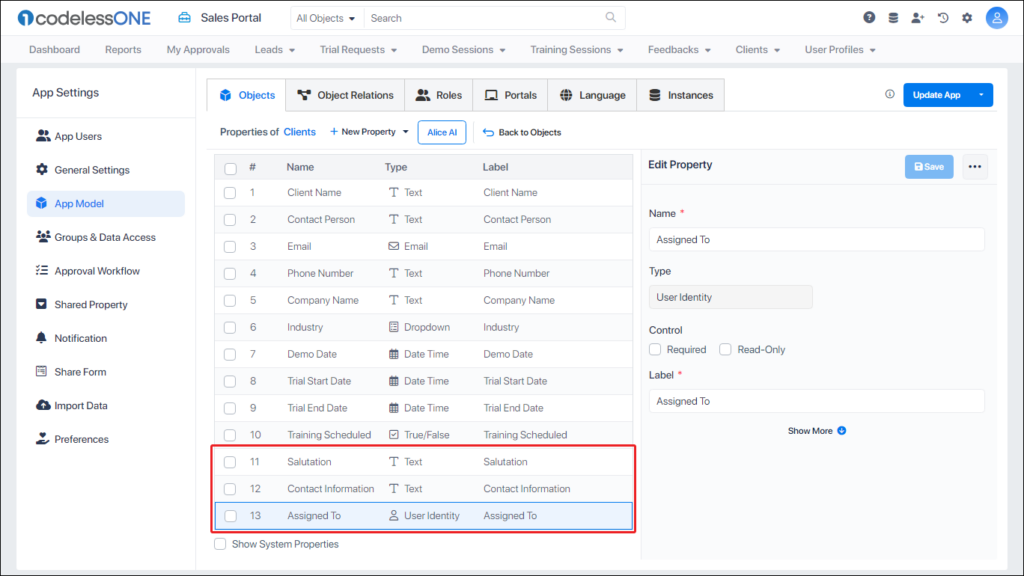
Task: Open the three-dots more options button
Action: [974, 167]
